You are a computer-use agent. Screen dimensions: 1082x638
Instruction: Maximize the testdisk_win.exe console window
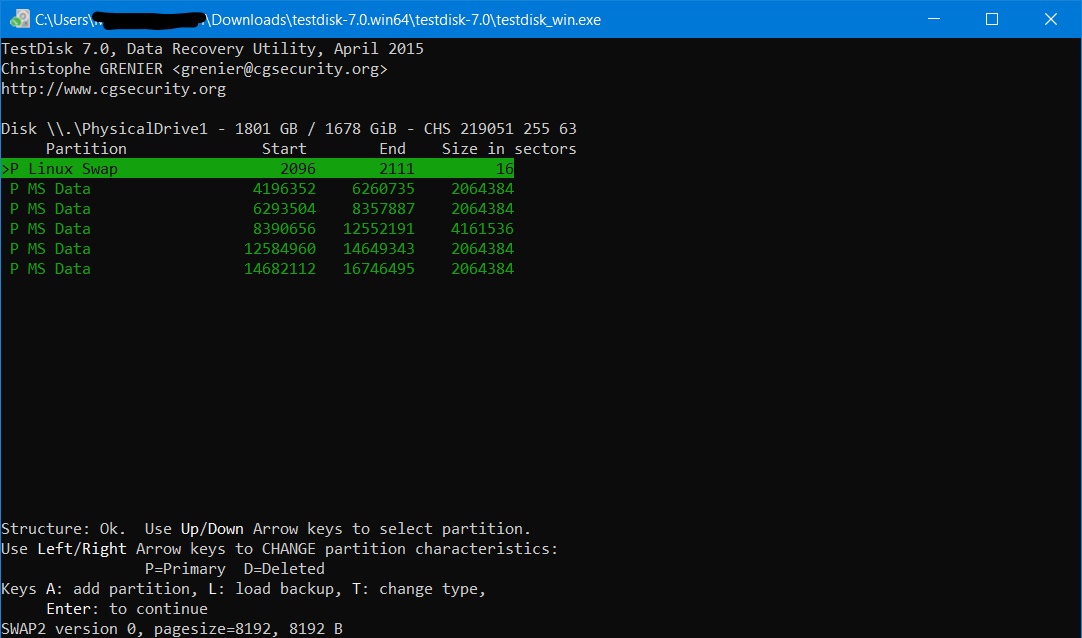click(x=992, y=19)
